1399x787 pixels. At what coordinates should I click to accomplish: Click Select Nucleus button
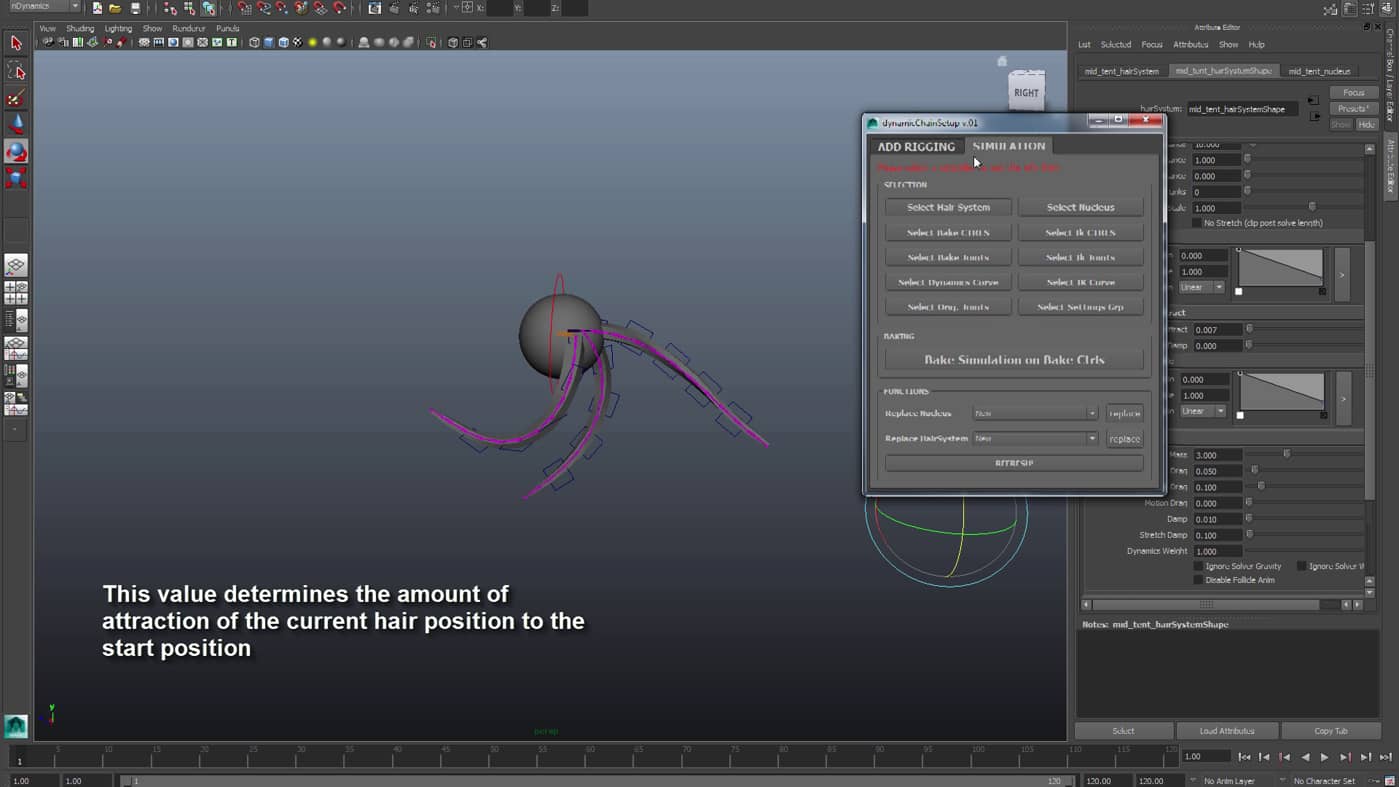tap(1080, 207)
